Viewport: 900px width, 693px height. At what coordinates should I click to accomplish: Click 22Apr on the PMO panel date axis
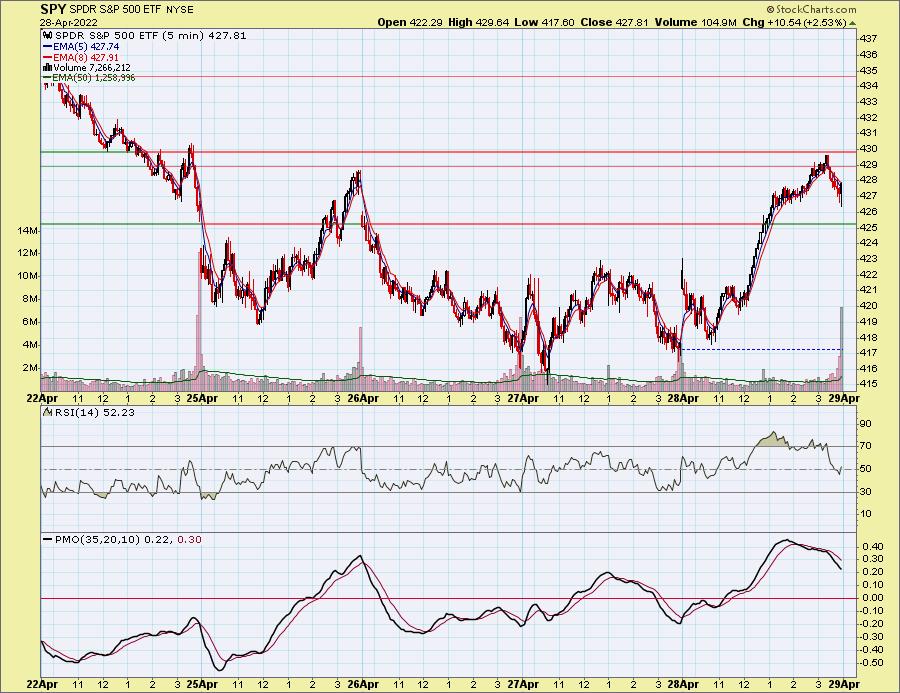(x=42, y=684)
